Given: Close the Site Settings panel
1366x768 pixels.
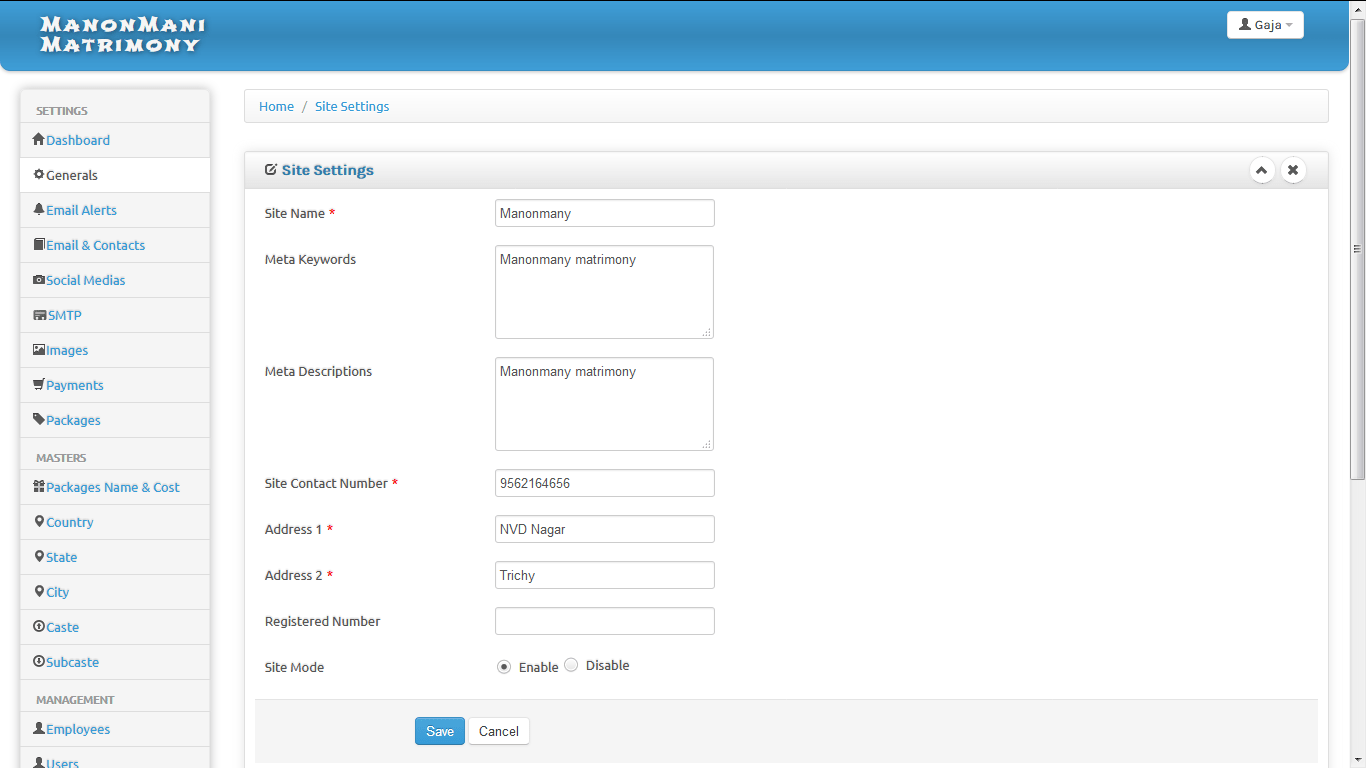Looking at the screenshot, I should coord(1293,170).
